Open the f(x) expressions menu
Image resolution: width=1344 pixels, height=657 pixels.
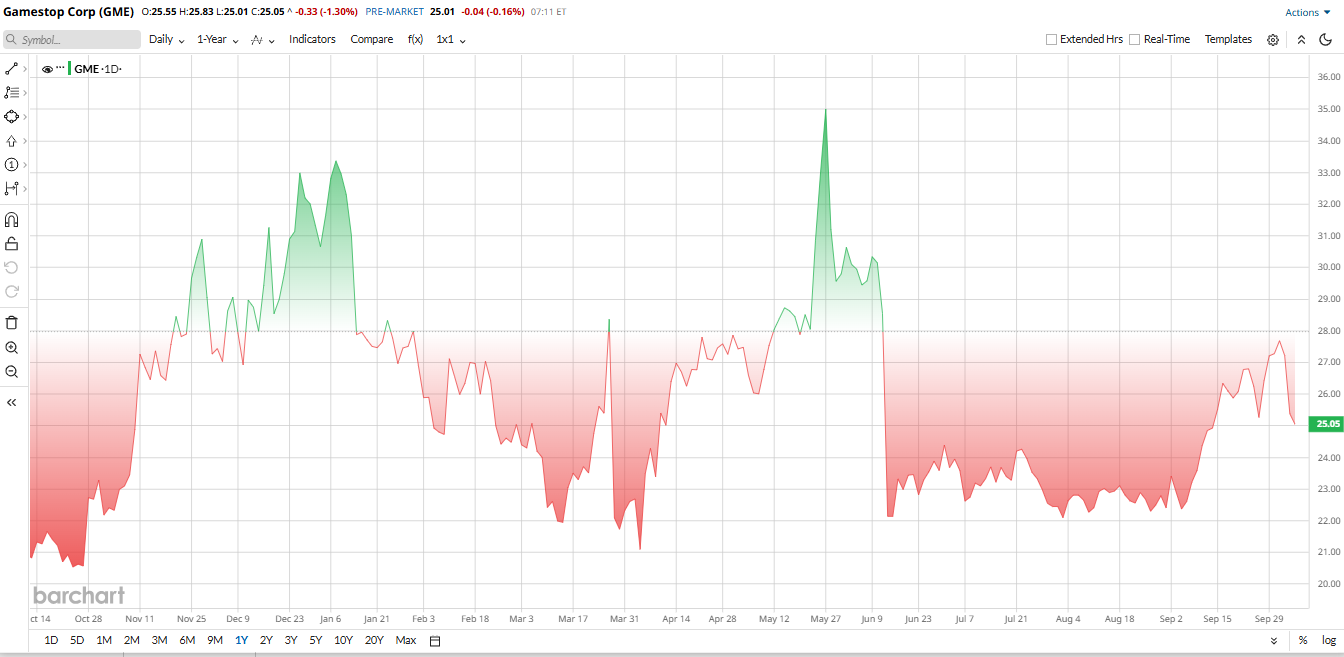pos(415,40)
